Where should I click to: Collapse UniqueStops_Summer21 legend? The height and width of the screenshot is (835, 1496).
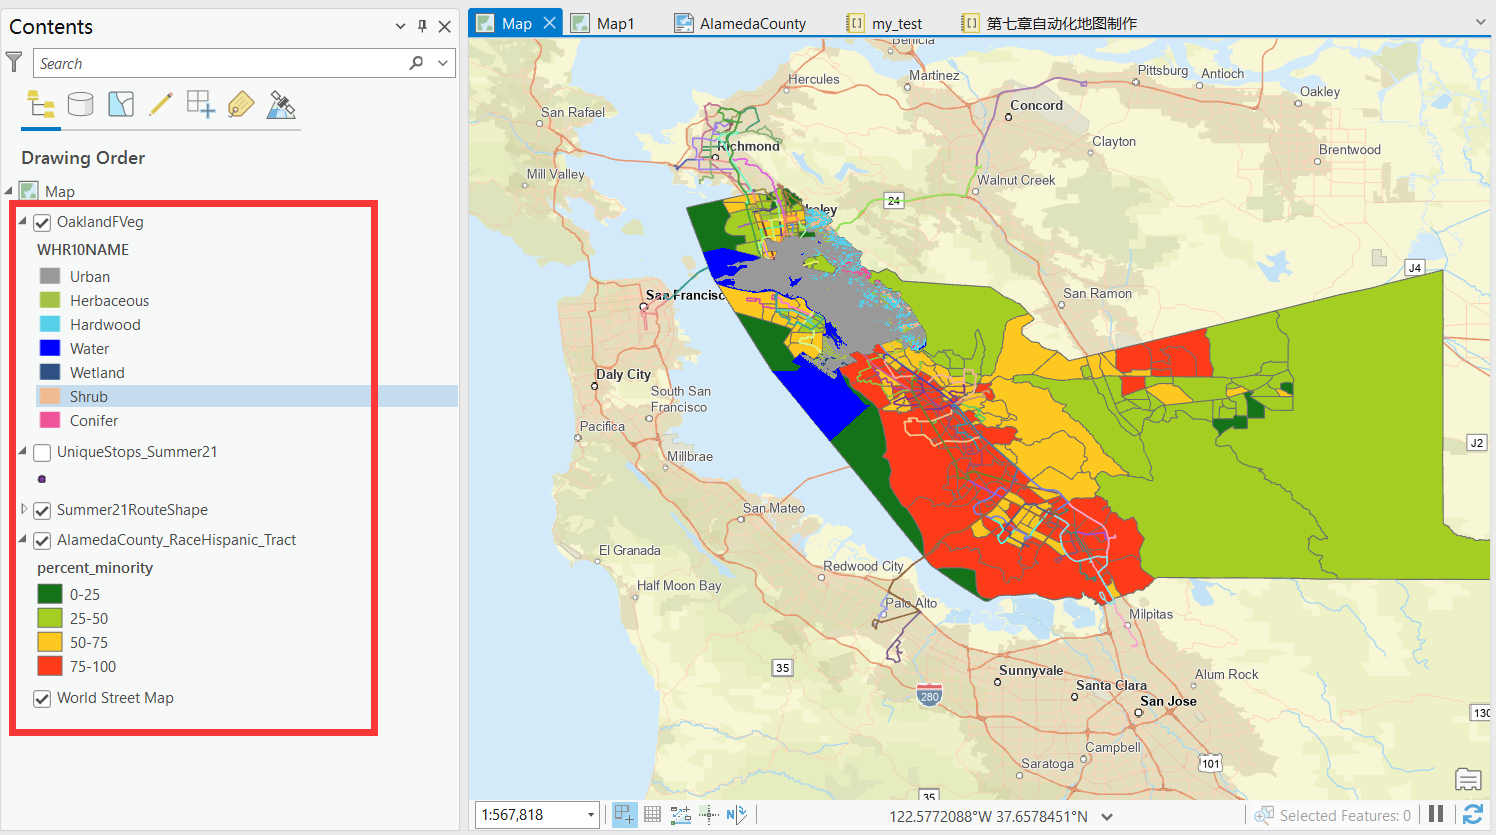[23, 451]
